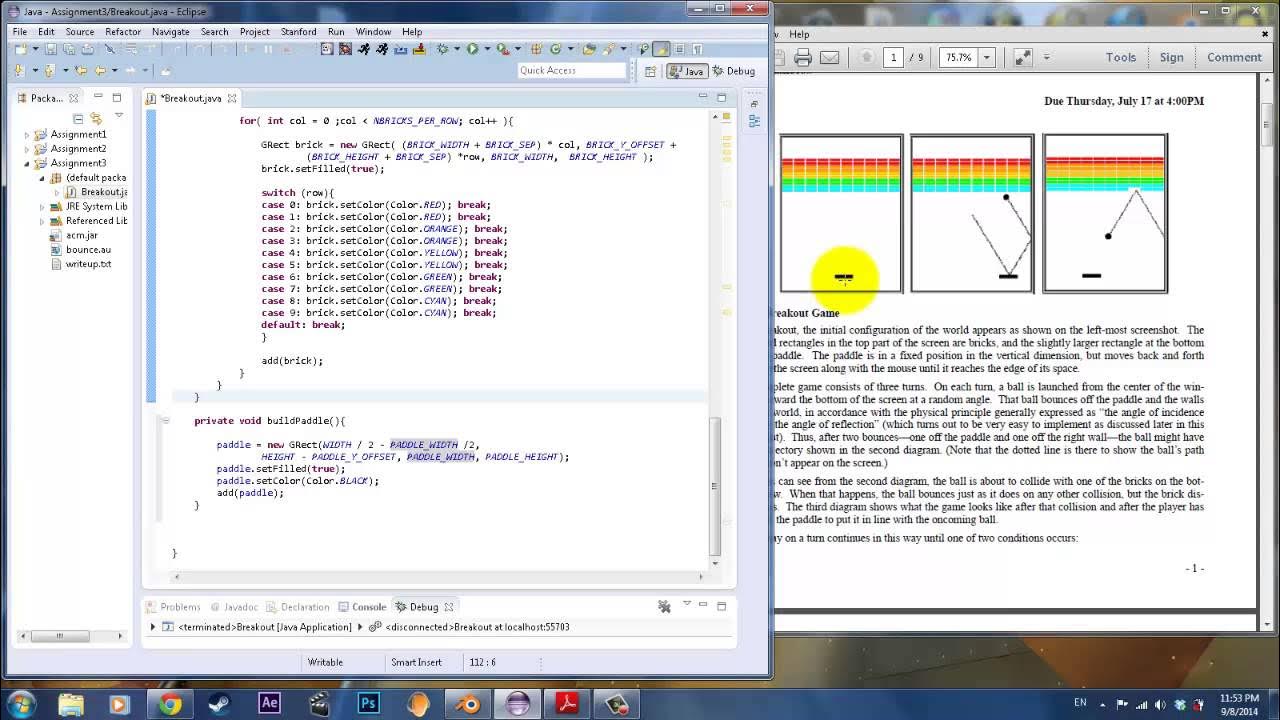Image resolution: width=1280 pixels, height=720 pixels.
Task: Open the New file dropdown arrow
Action: pyautogui.click(x=35, y=48)
